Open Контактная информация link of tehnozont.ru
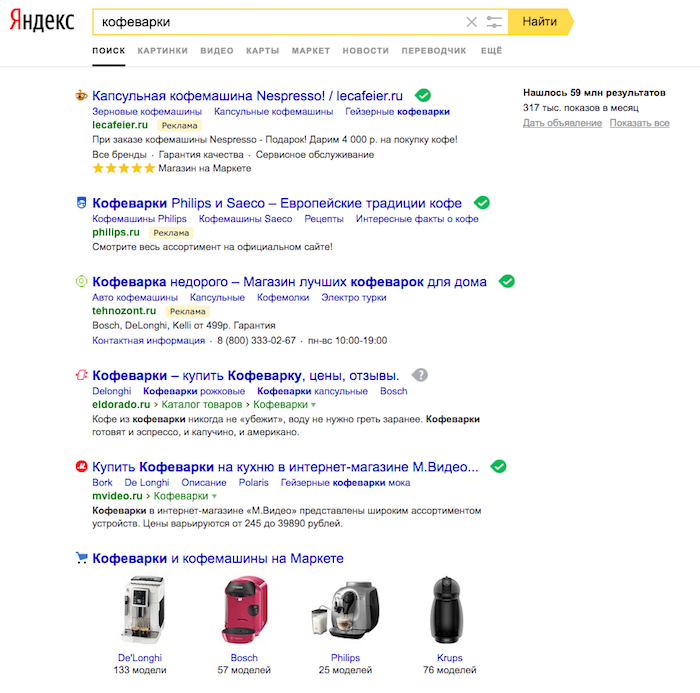This screenshot has height=693, width=700. 149,340
